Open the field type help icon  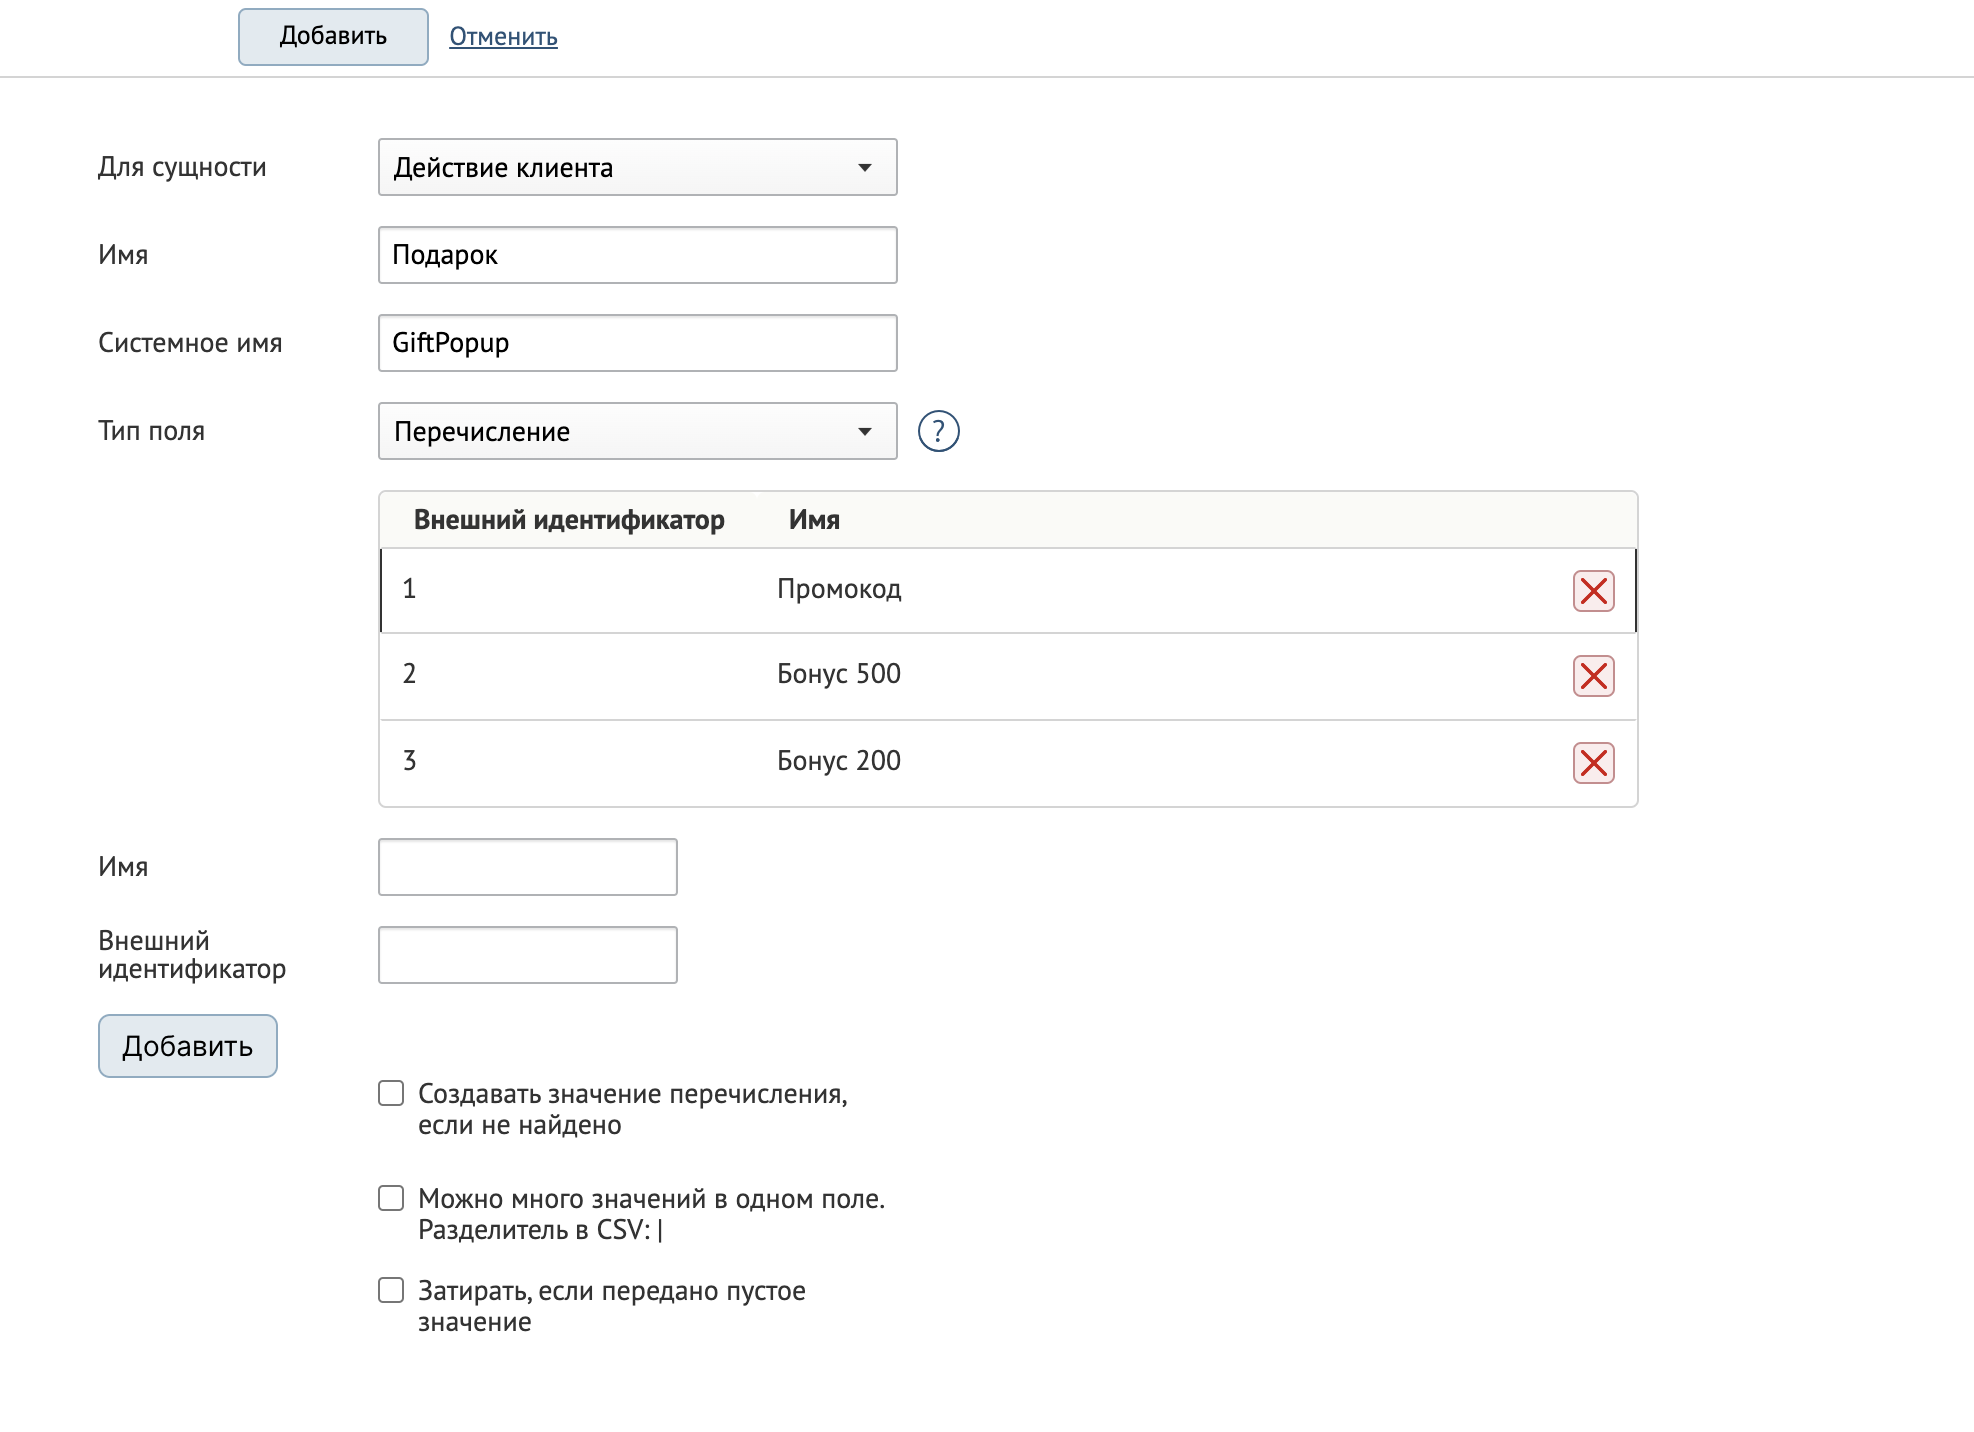click(938, 431)
